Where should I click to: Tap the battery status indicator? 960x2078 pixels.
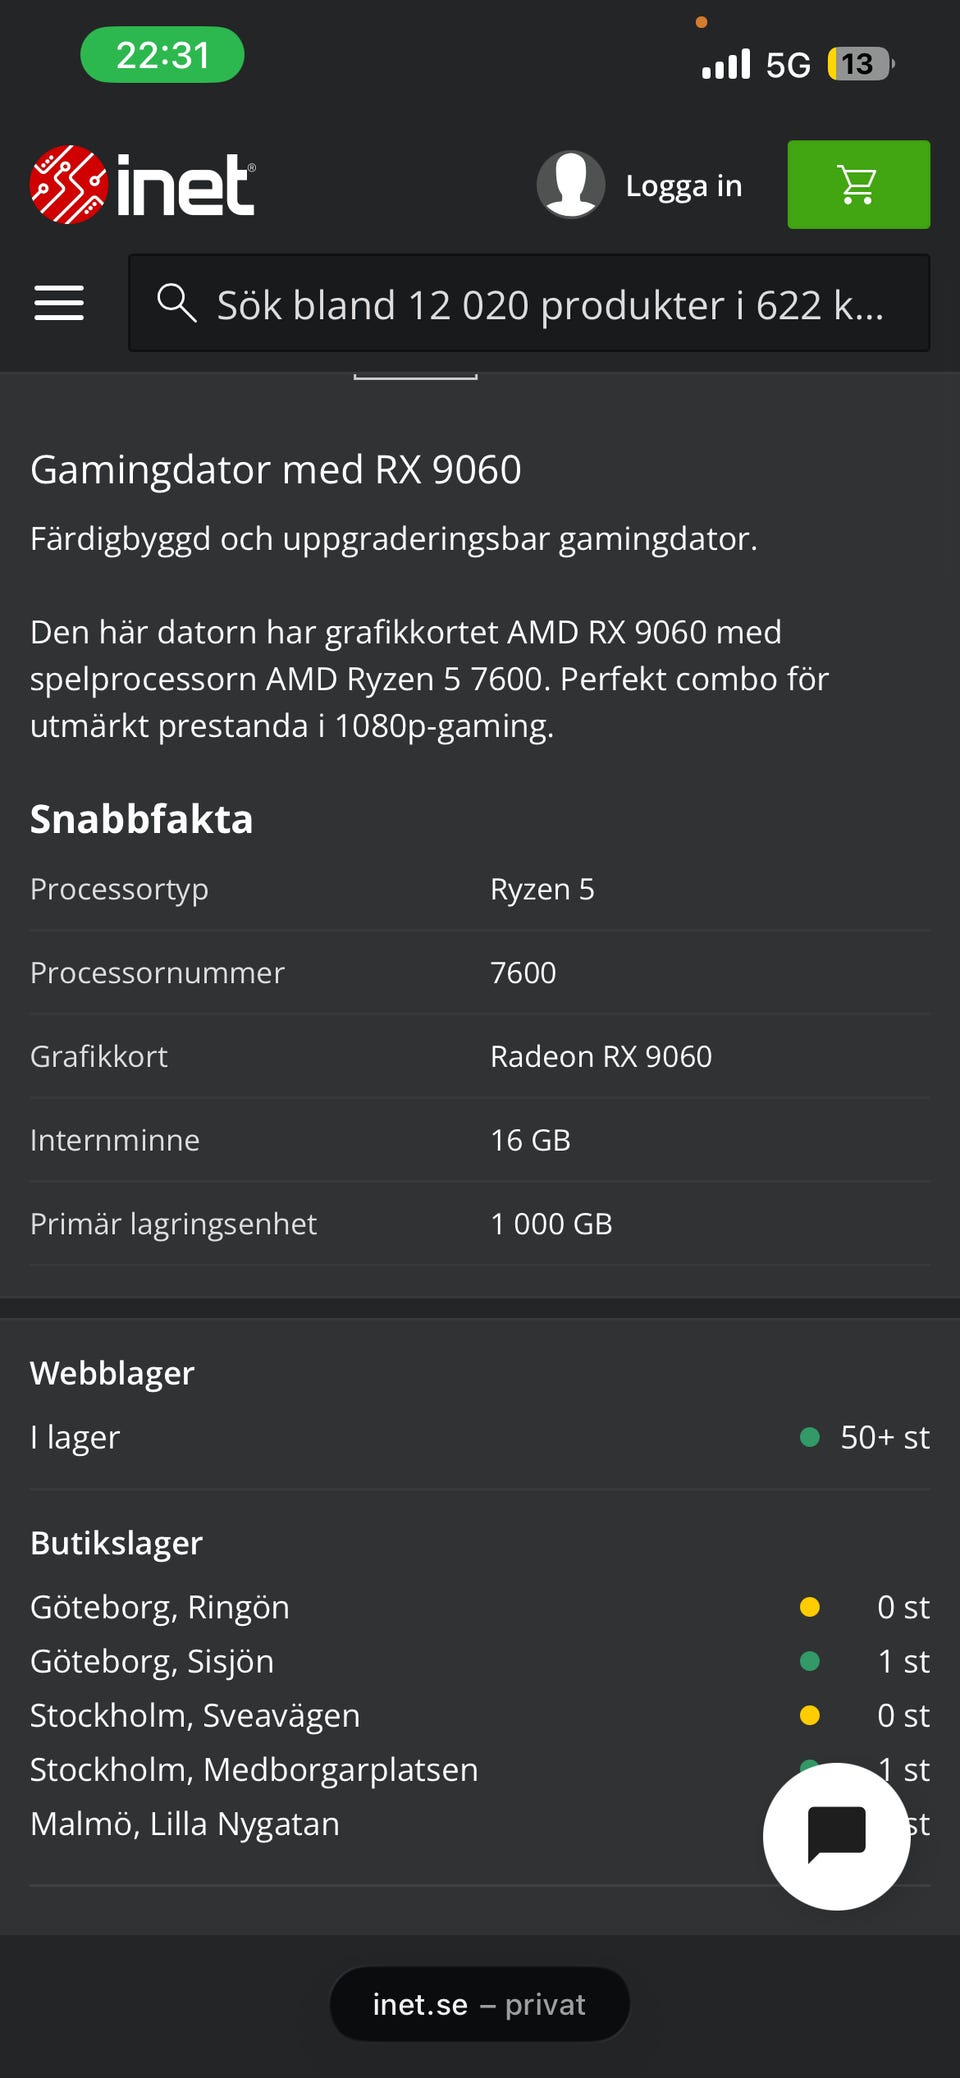[x=861, y=64]
